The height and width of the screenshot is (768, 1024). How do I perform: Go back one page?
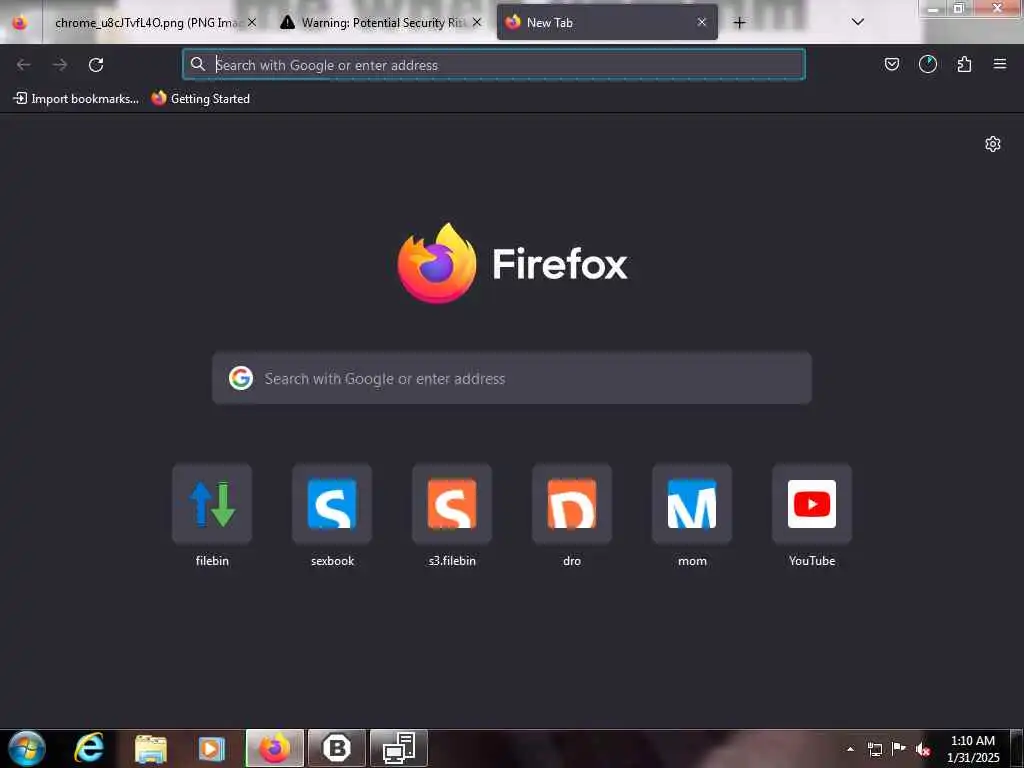[x=24, y=65]
